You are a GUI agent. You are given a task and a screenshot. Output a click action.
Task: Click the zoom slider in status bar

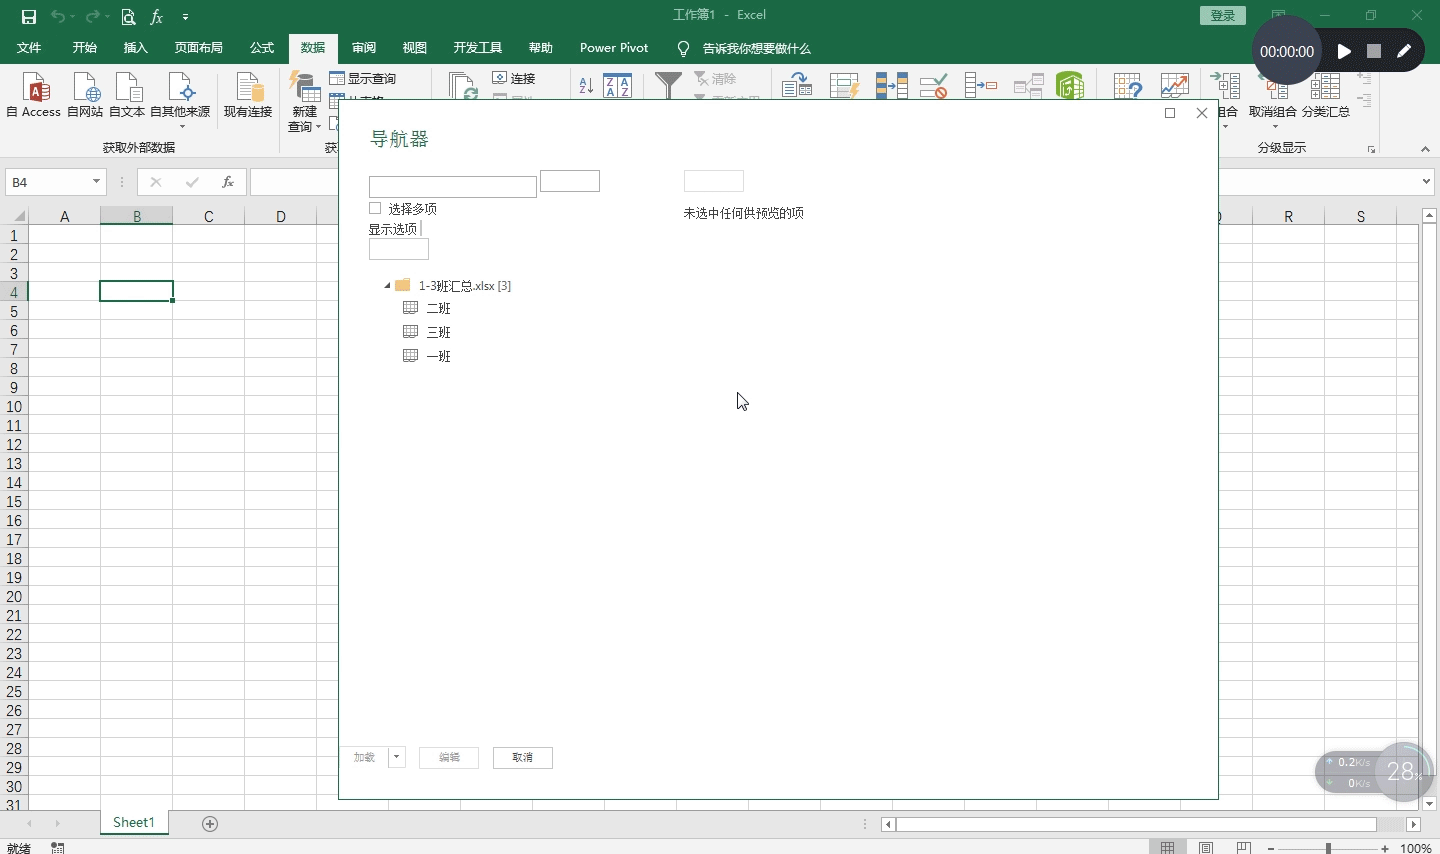1328,848
